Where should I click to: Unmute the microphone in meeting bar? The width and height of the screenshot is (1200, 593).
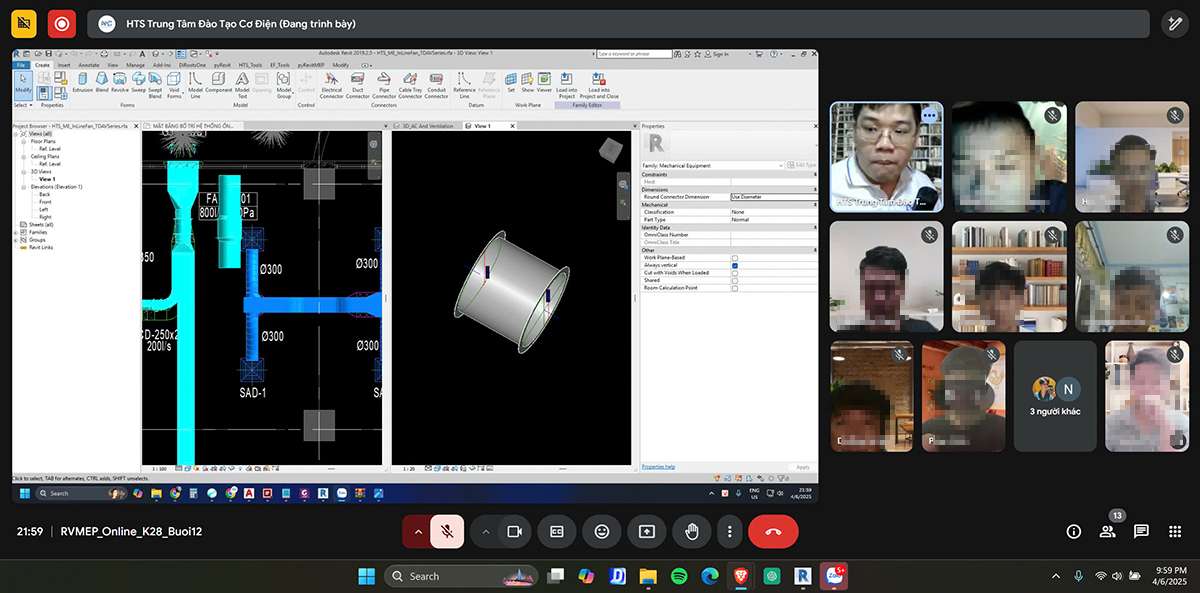pyautogui.click(x=447, y=532)
